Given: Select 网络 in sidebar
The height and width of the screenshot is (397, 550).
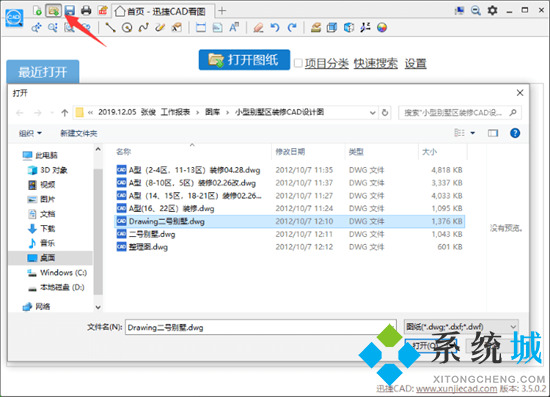Looking at the screenshot, I should coord(36,307).
